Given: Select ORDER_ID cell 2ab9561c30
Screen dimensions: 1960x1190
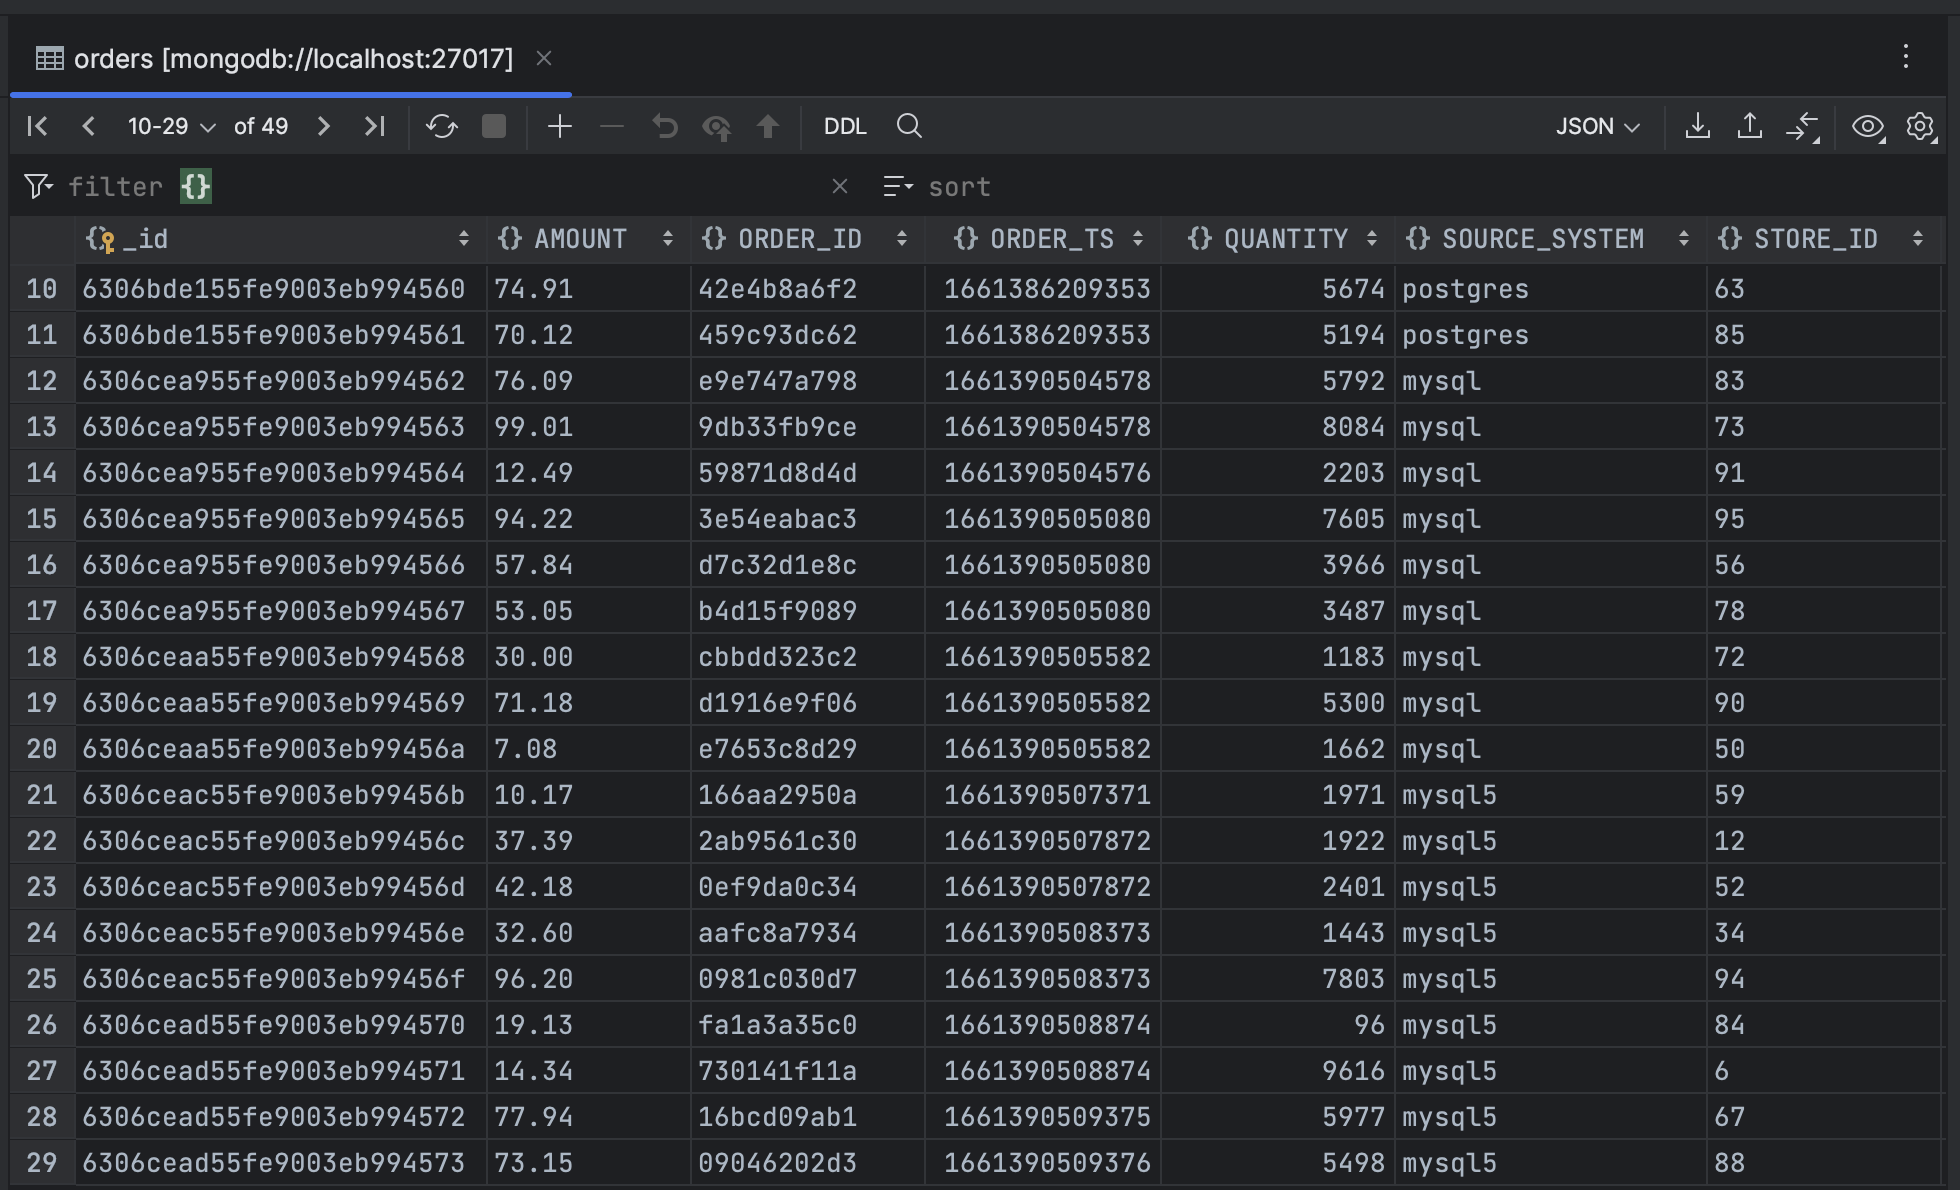Looking at the screenshot, I should [x=808, y=841].
